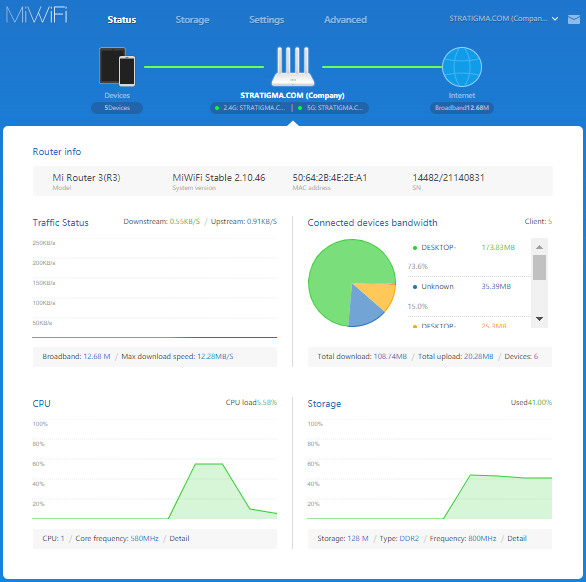Click the MiWiFi logo

[x=37, y=15]
